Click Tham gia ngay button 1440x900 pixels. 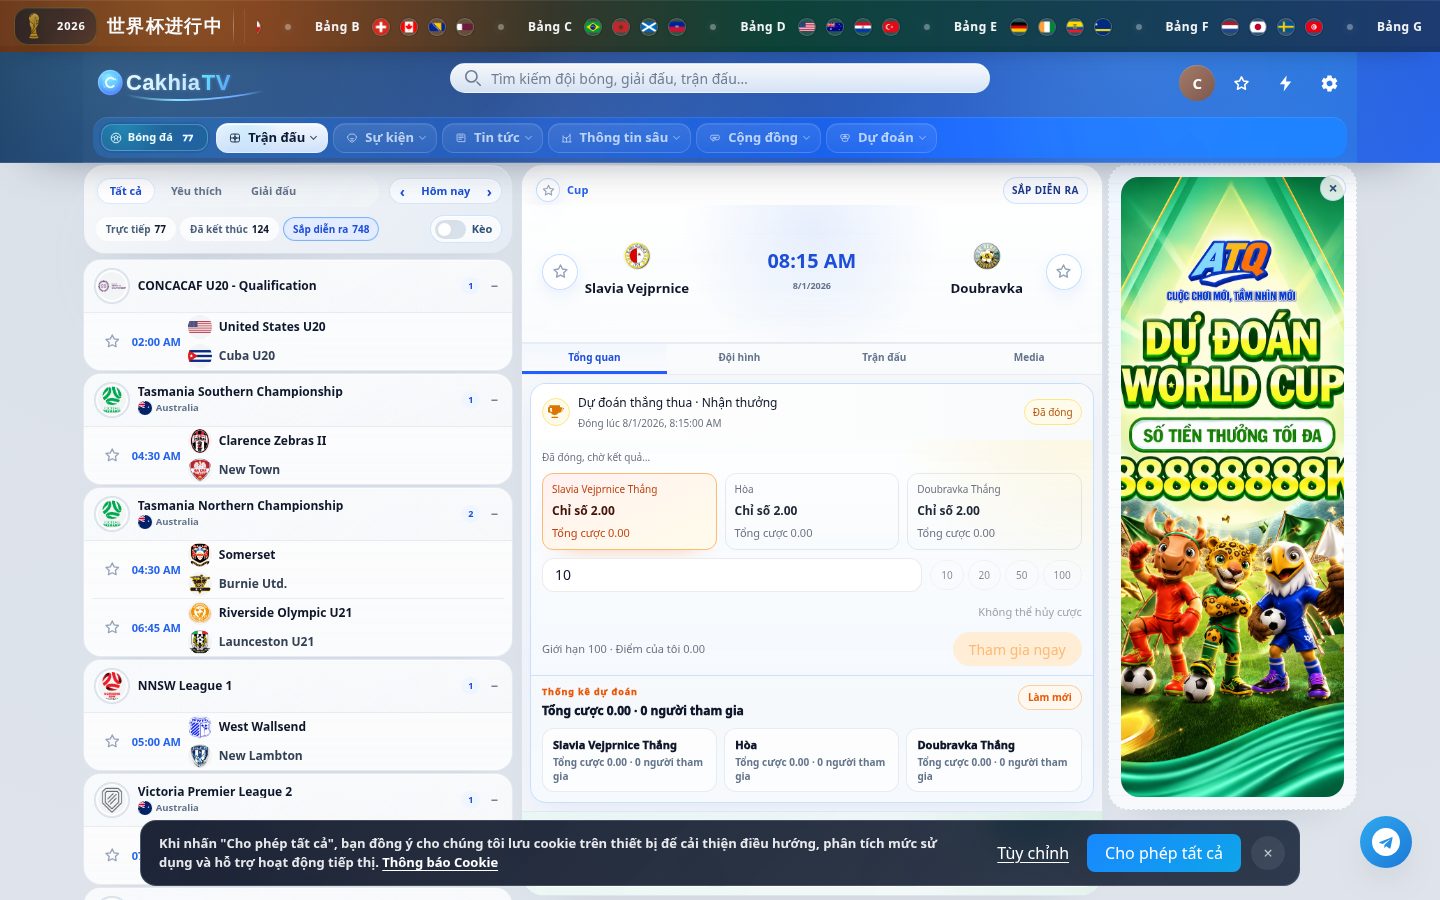pyautogui.click(x=1017, y=650)
